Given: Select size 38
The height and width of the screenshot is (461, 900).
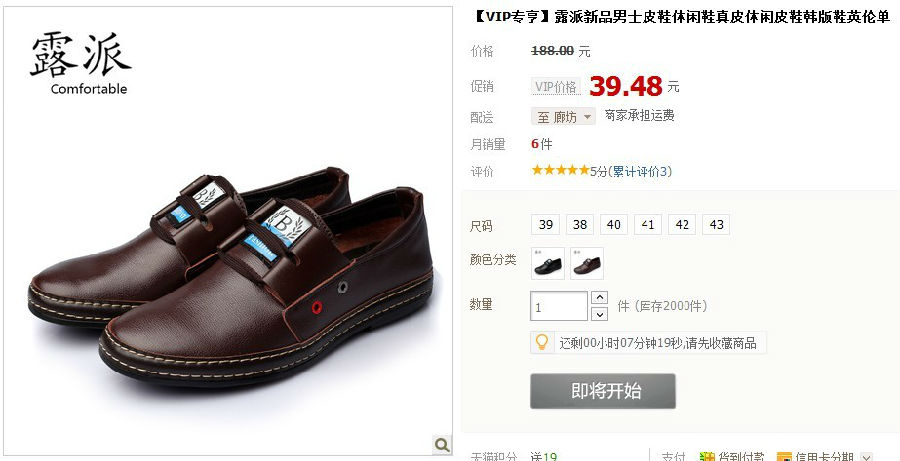Looking at the screenshot, I should point(580,224).
